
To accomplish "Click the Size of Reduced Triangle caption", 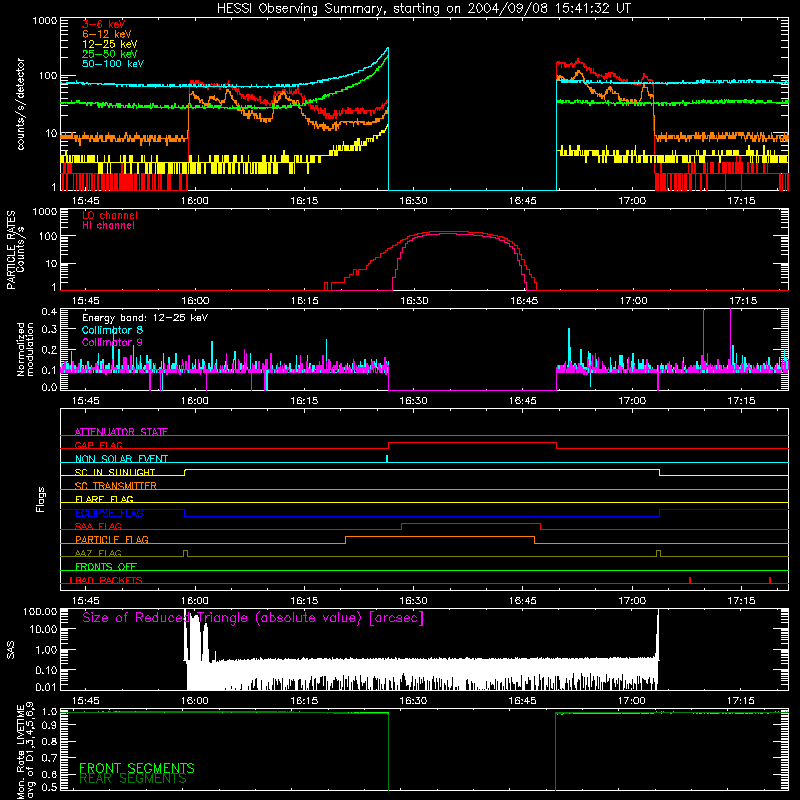I will pyautogui.click(x=253, y=618).
